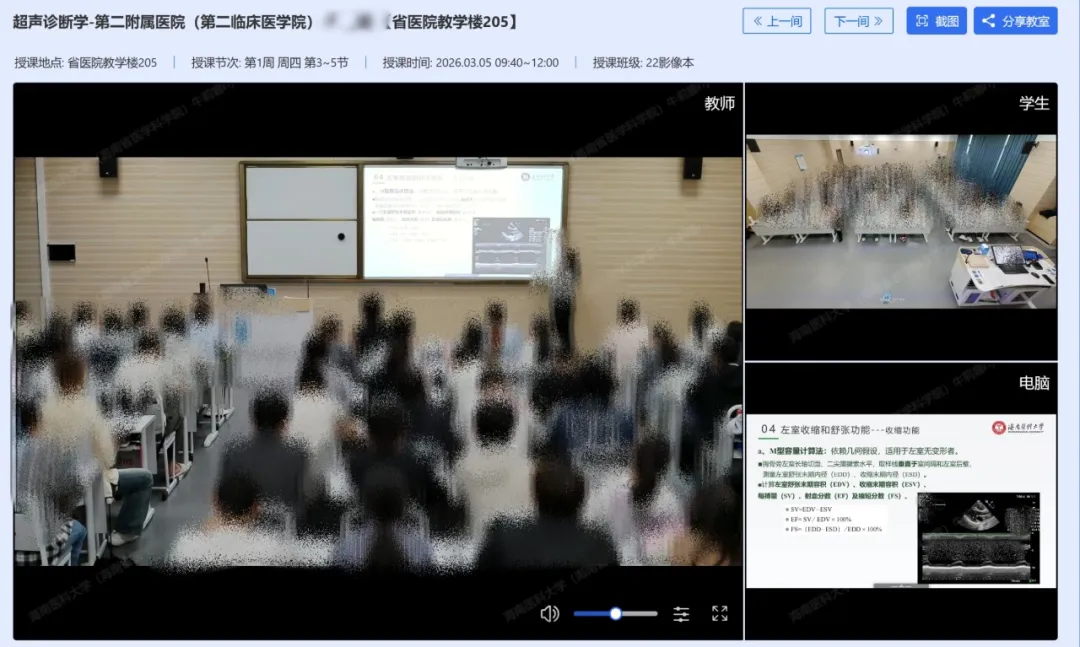
Task: Click the 授课班级 22影像本 class info
Action: tap(643, 62)
